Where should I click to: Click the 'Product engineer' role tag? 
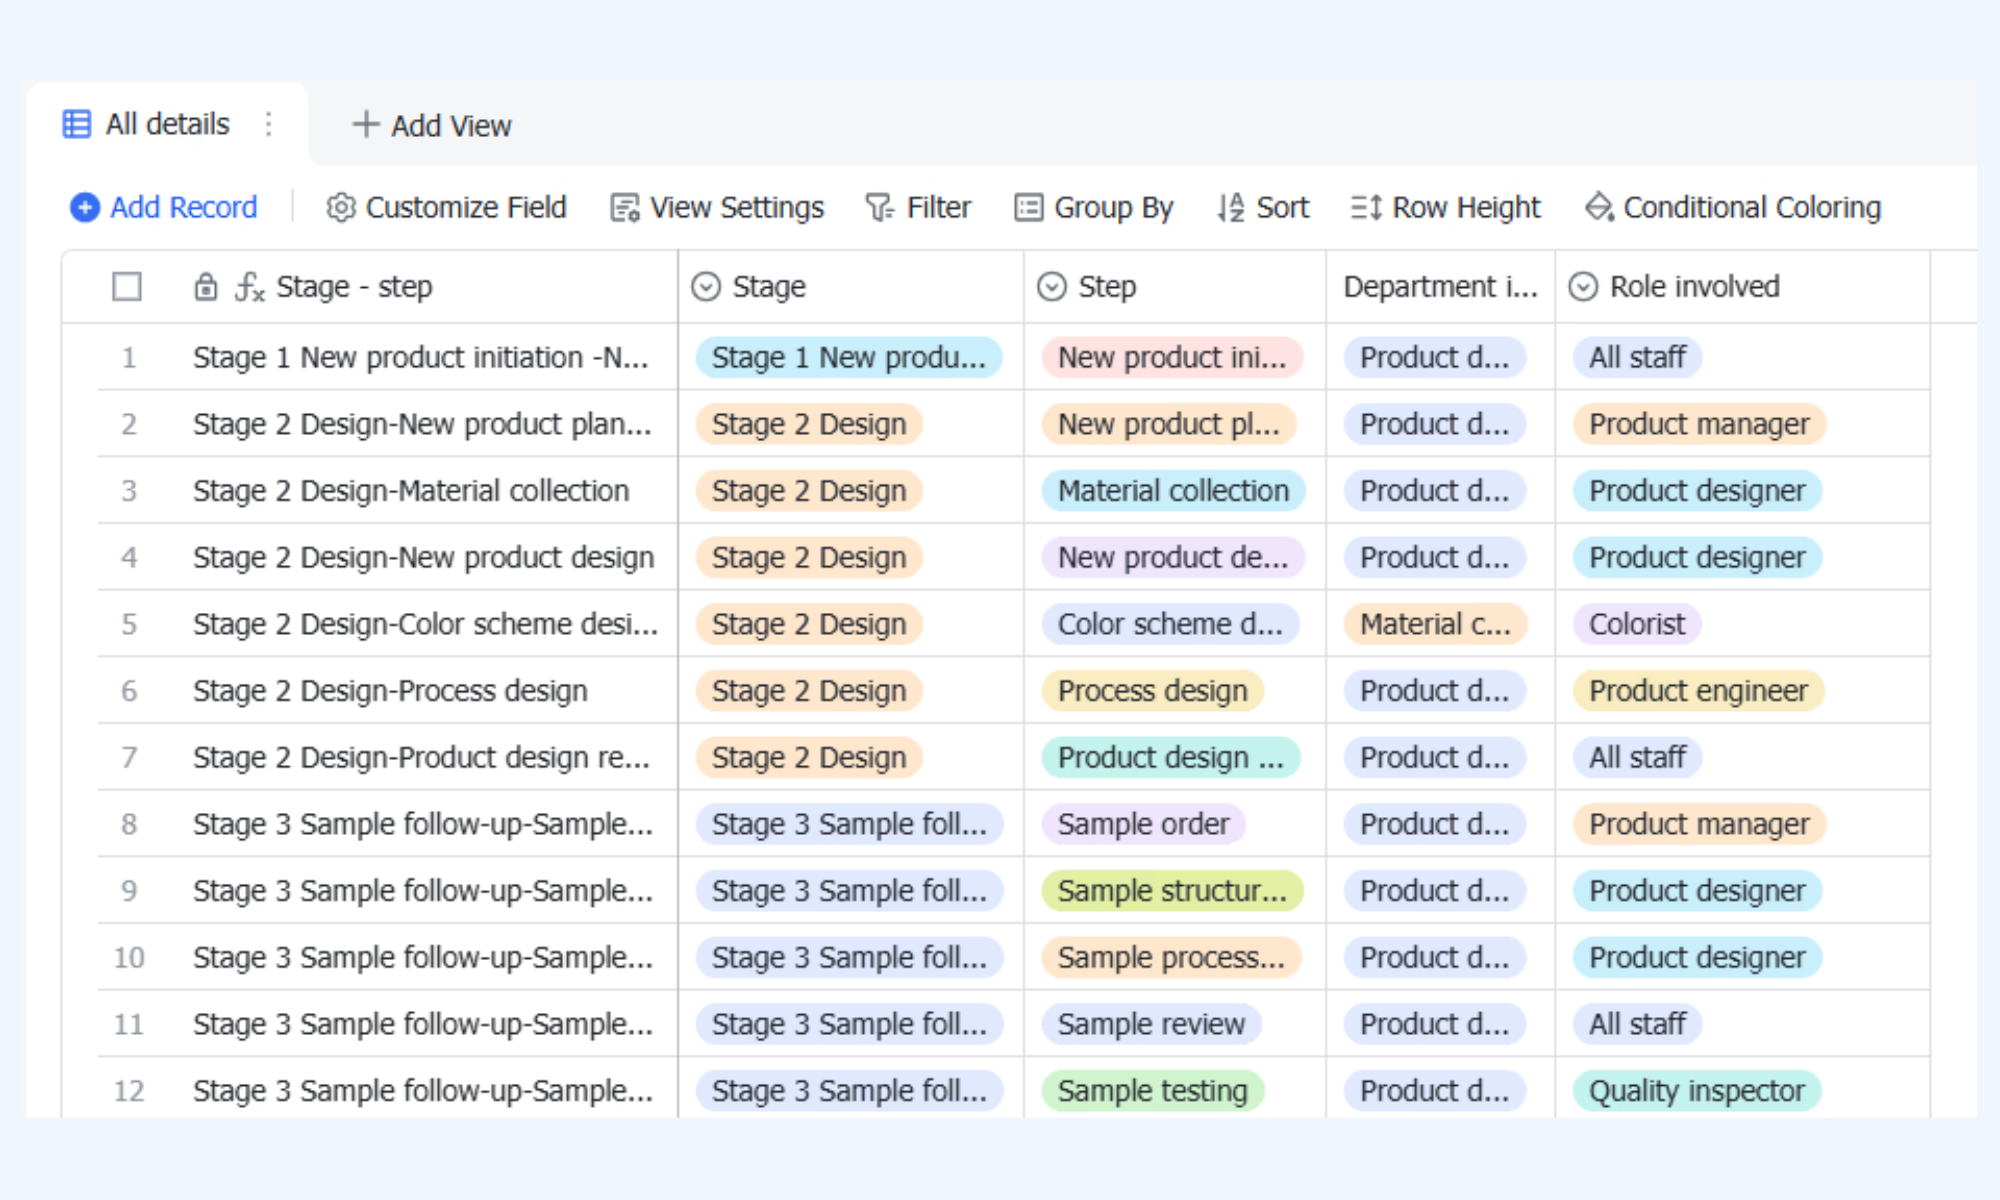(1699, 691)
